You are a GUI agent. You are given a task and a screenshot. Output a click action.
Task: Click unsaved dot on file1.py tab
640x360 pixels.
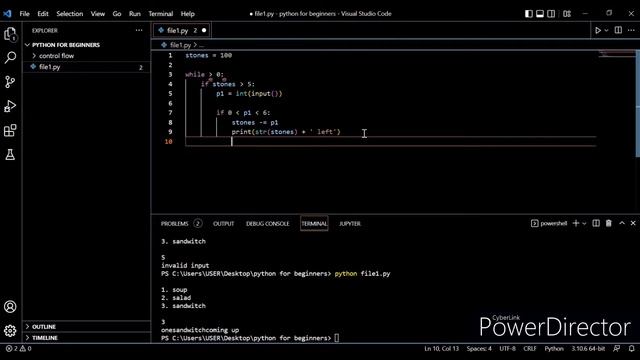coord(204,30)
